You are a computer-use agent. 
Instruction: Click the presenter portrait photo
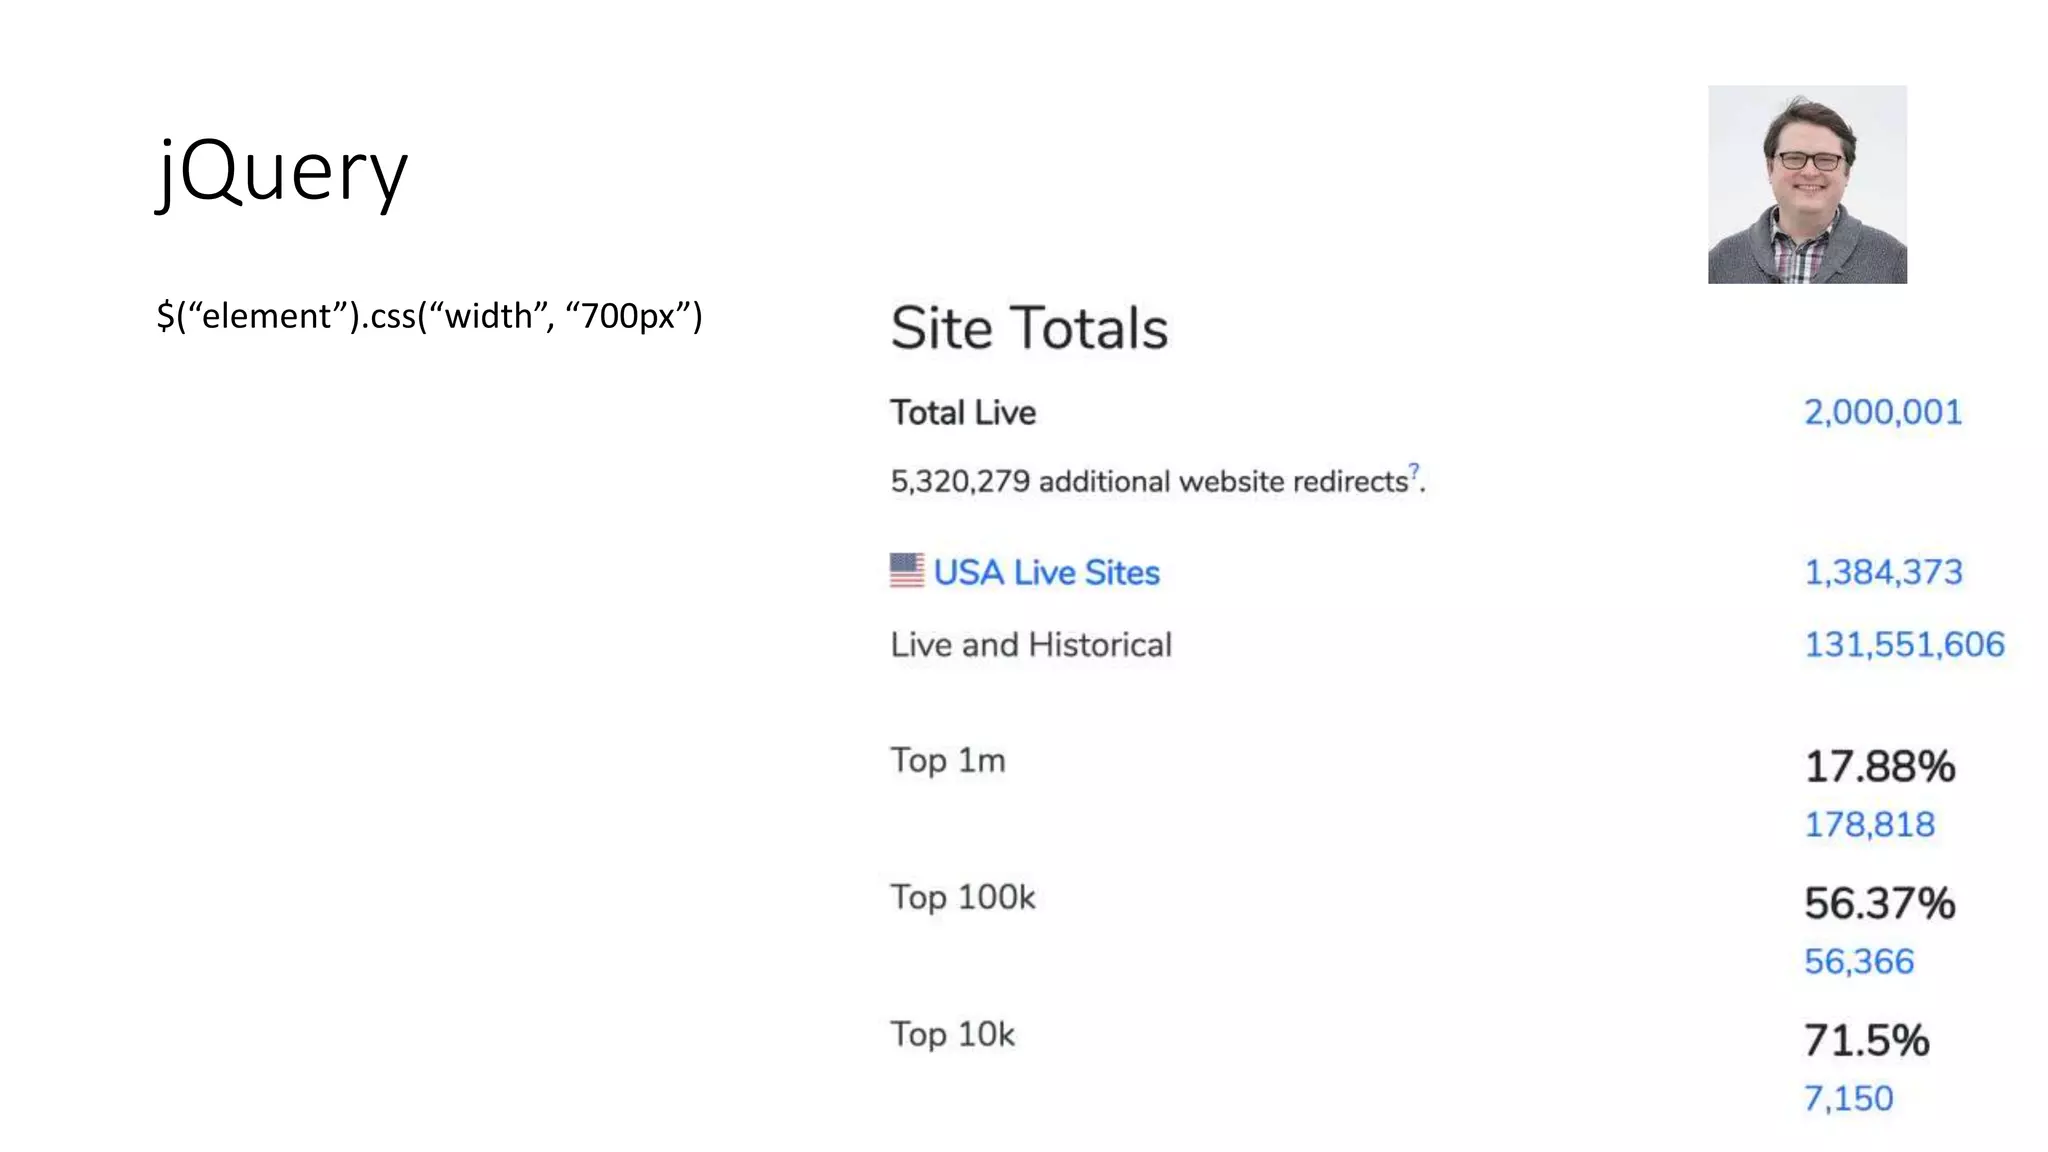[x=1807, y=184]
